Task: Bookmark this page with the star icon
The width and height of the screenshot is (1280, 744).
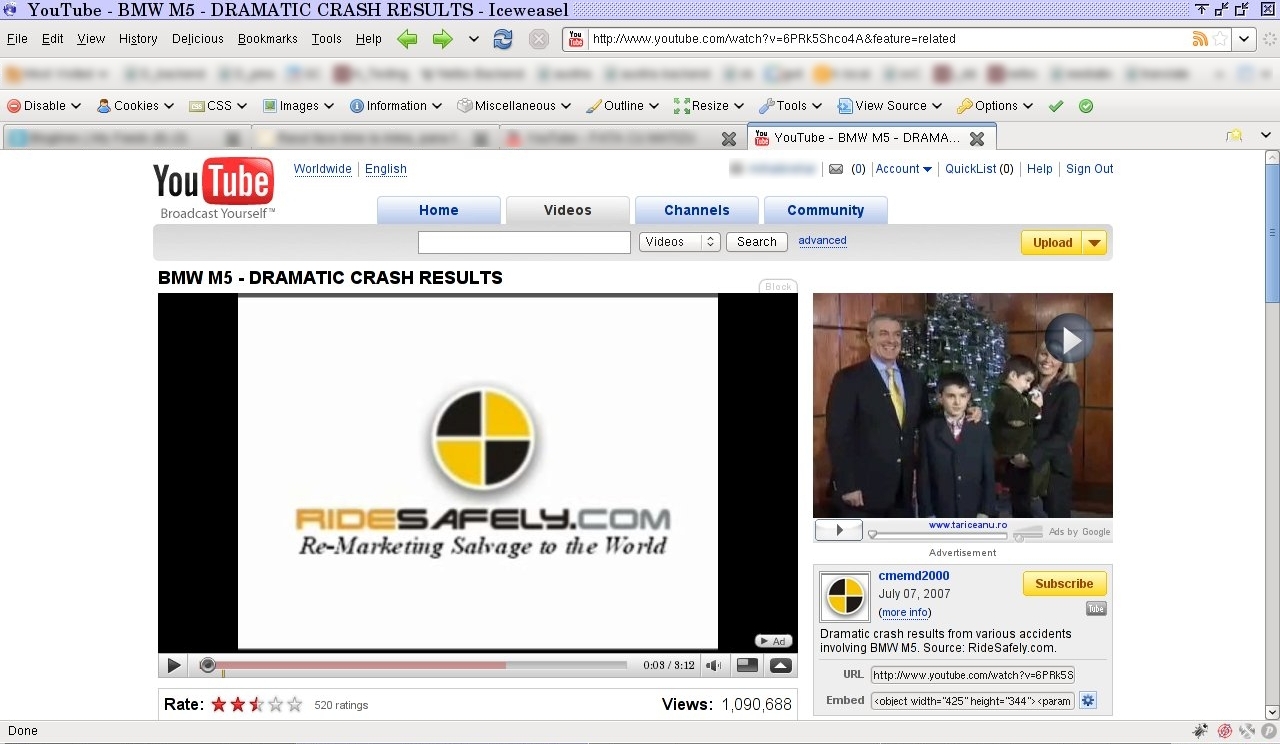Action: pos(1220,39)
